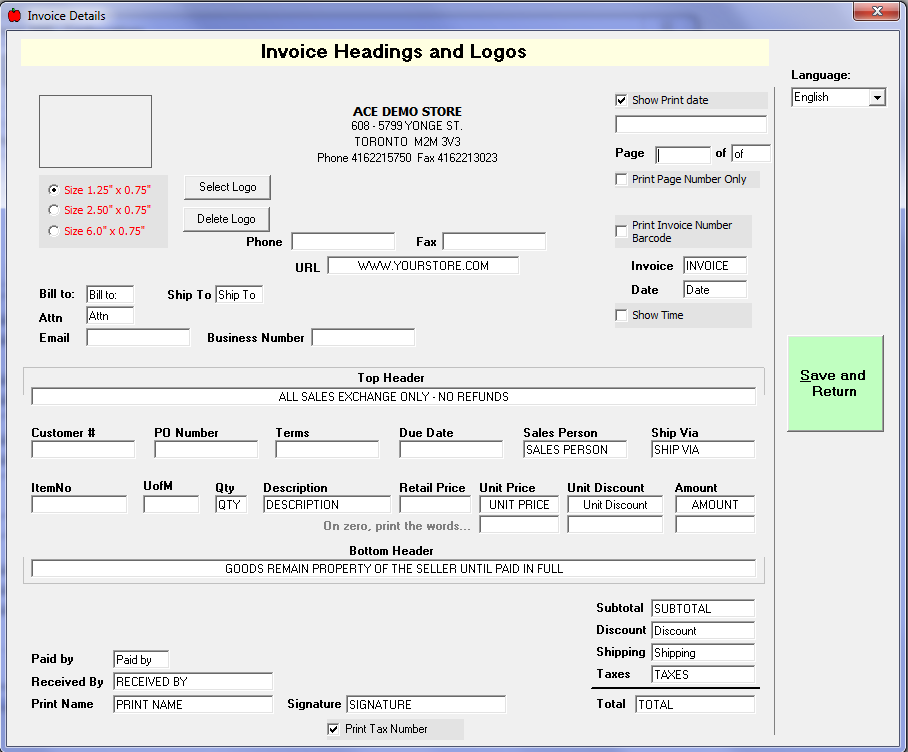Toggle Show Print date checkbox
908x752 pixels.
[x=621, y=100]
